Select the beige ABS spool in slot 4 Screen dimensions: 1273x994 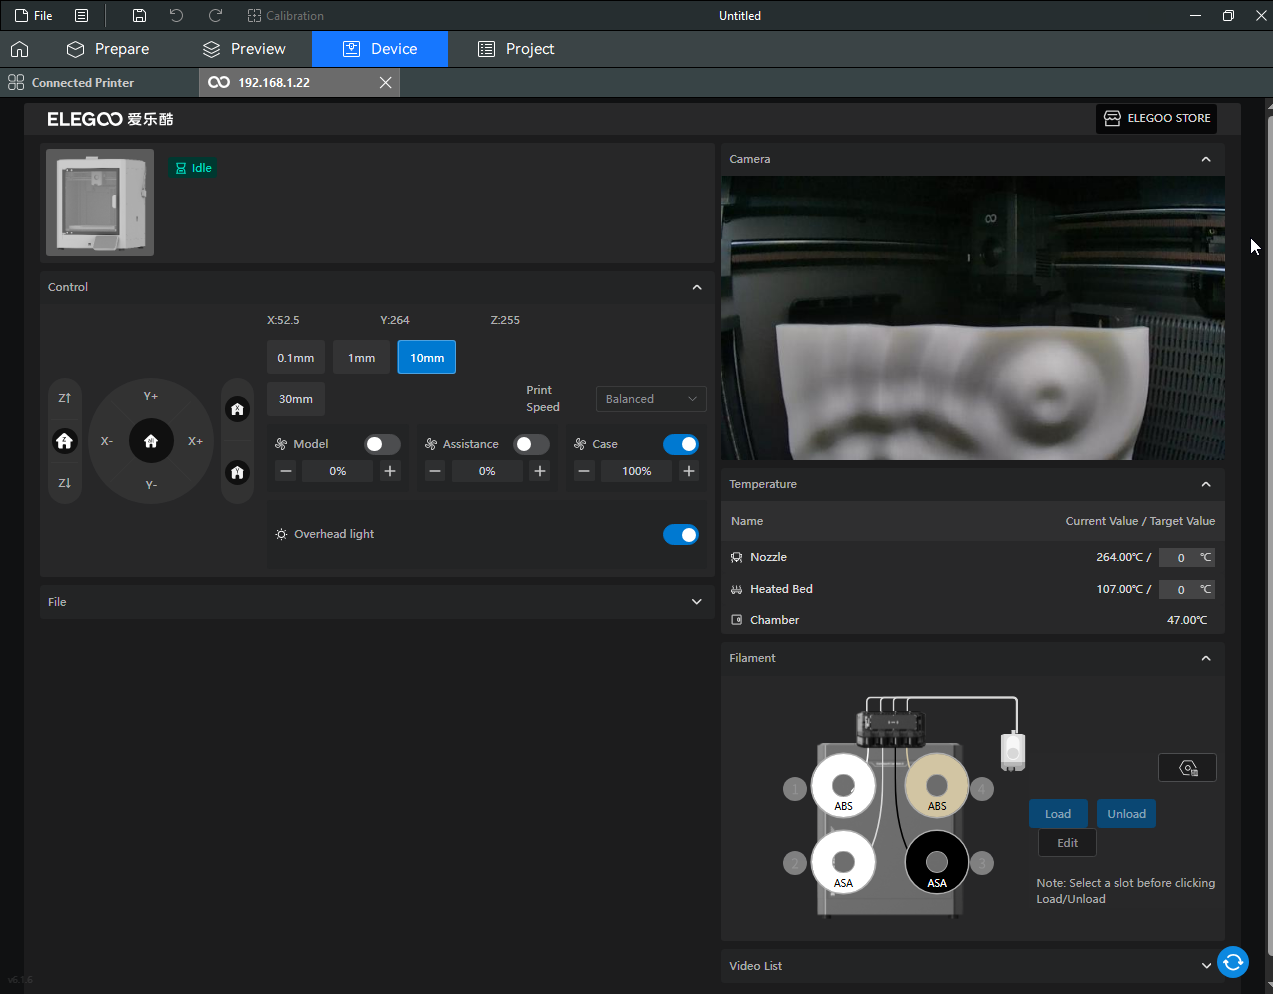pos(937,786)
